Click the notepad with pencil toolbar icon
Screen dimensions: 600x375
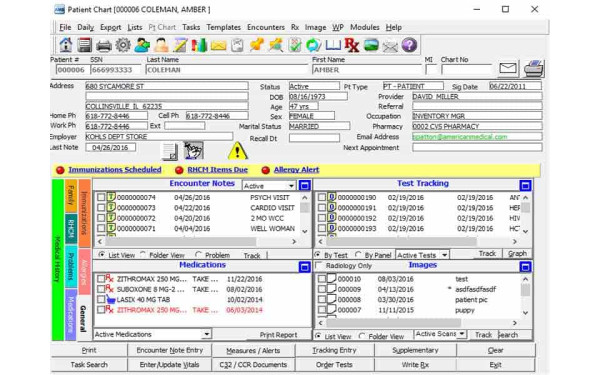pyautogui.click(x=180, y=45)
